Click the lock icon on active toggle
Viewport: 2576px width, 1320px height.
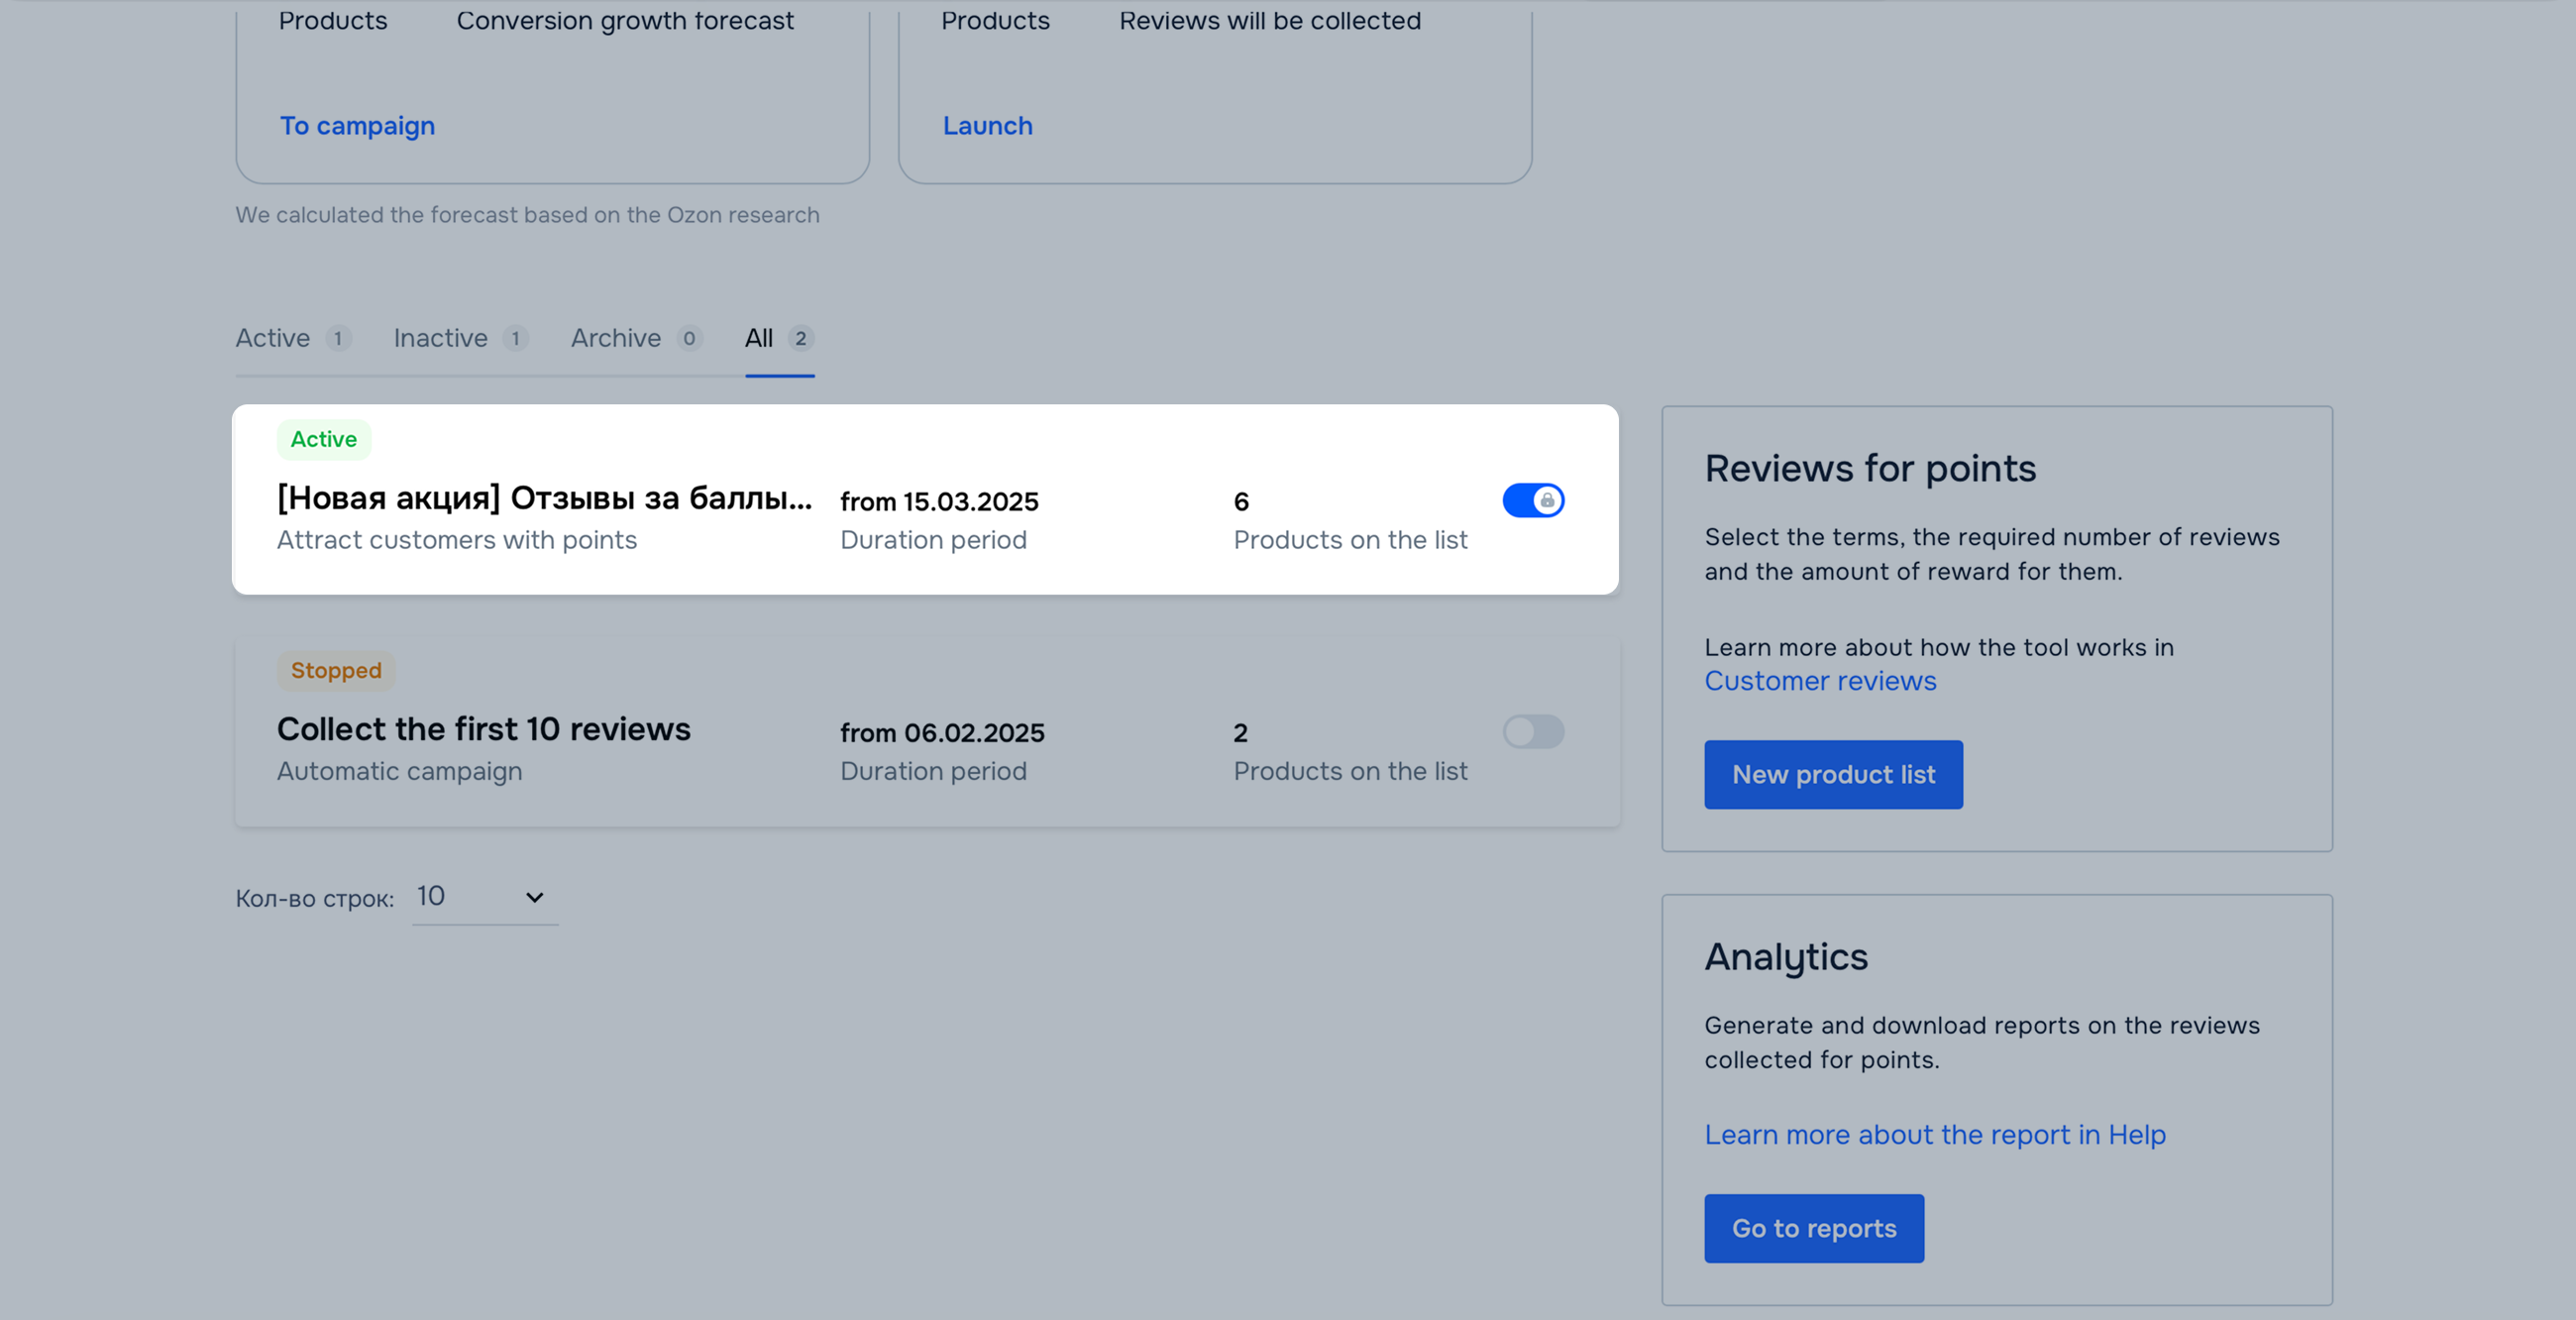point(1547,500)
